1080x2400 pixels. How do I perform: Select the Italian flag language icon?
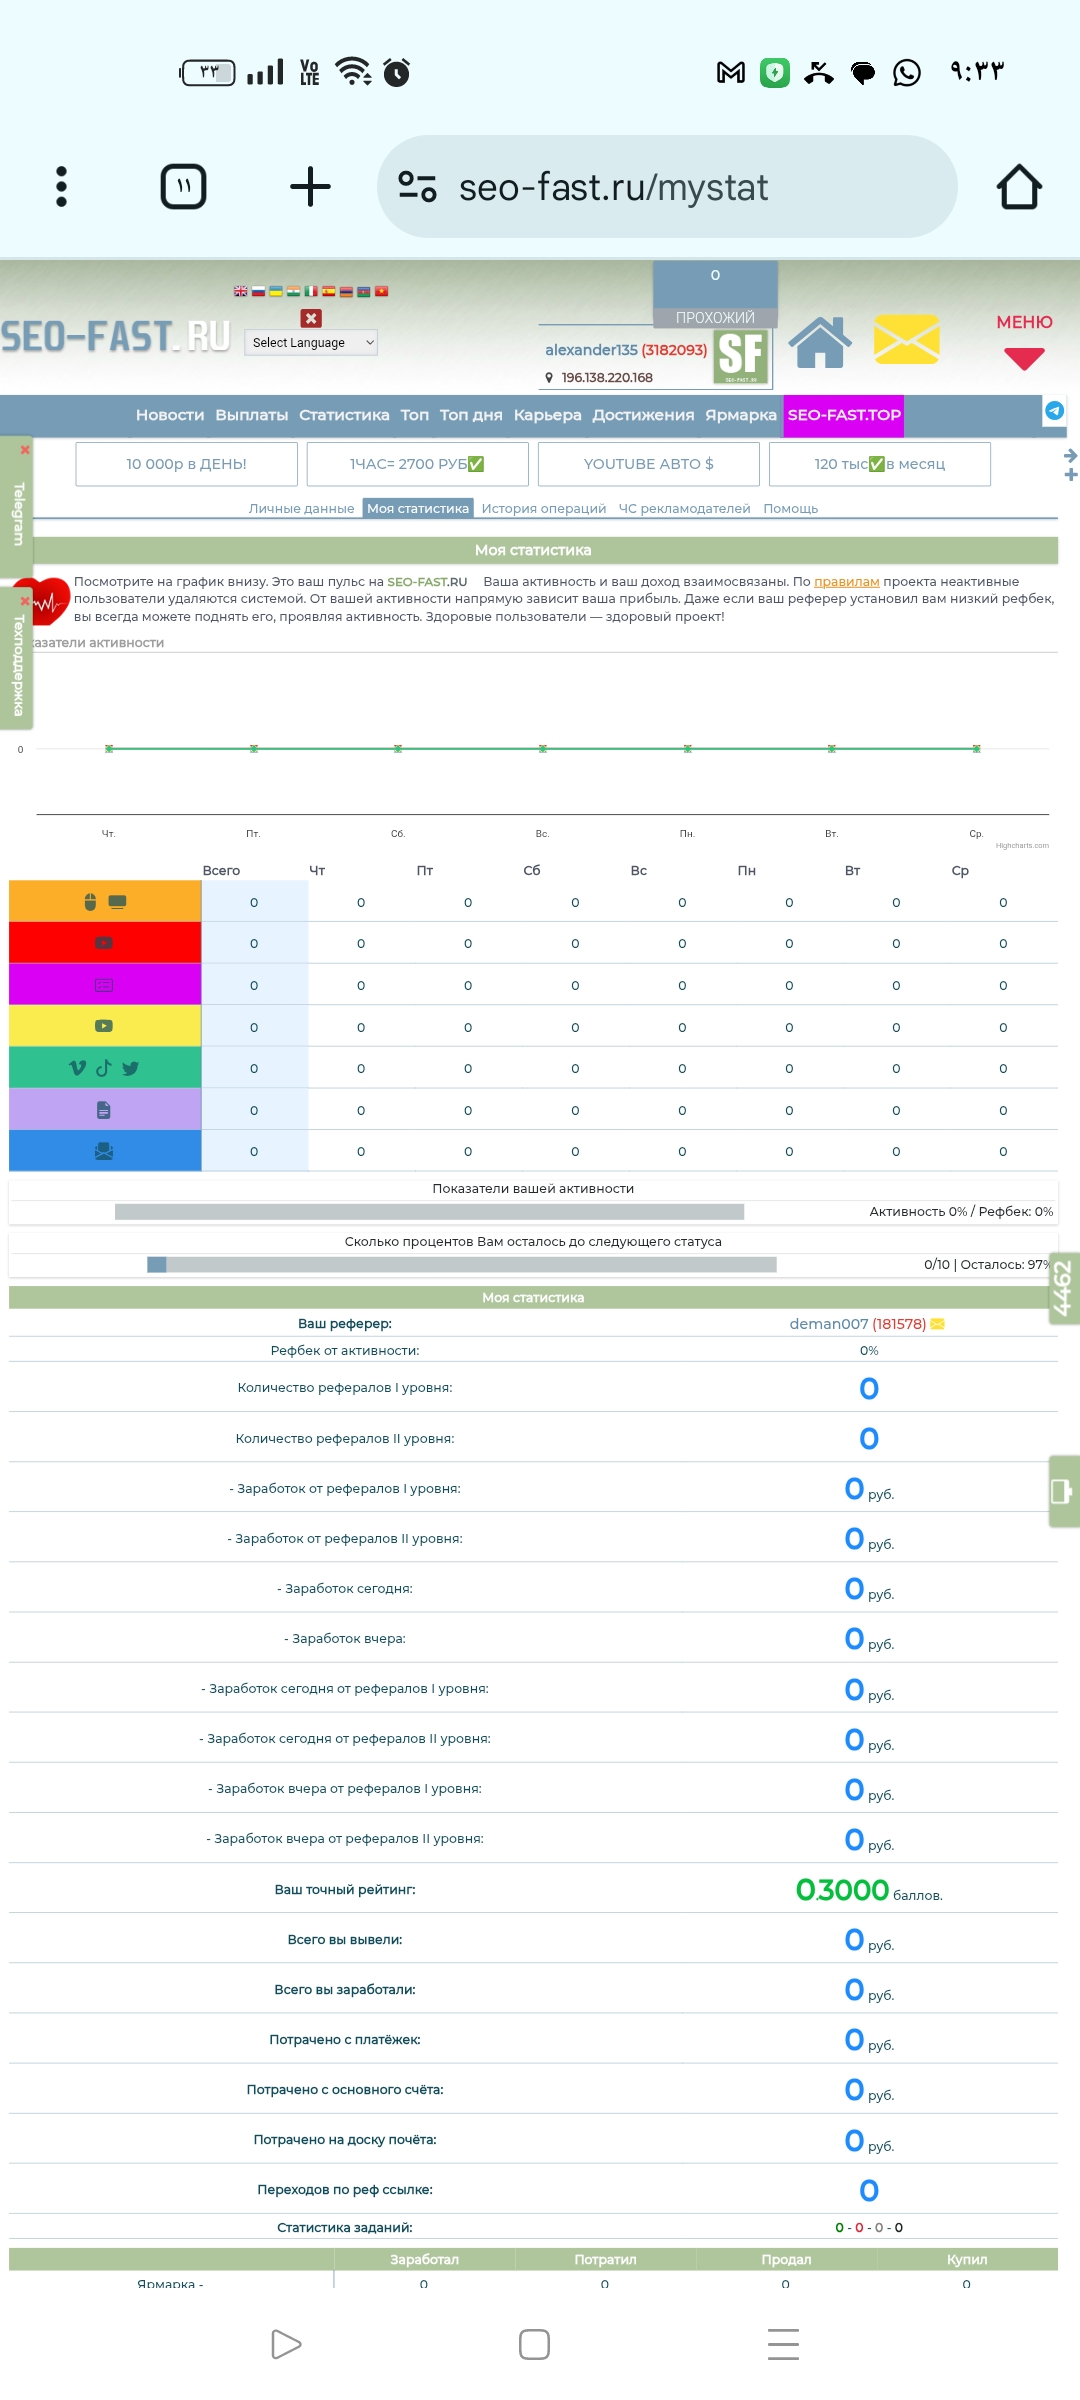(x=311, y=292)
